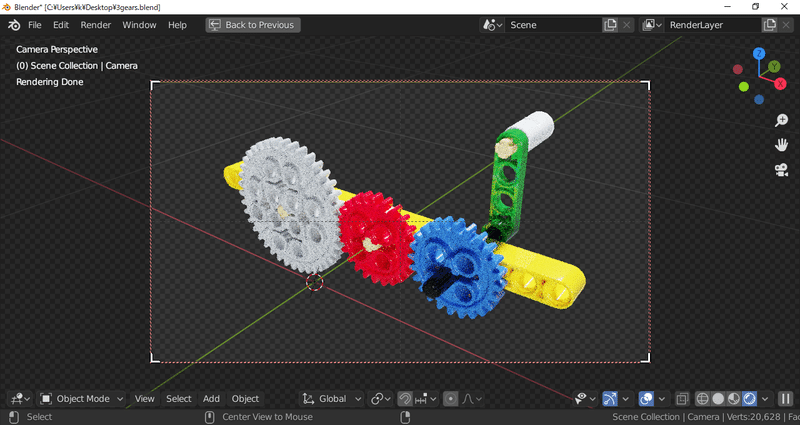Screen dimensions: 800x425
Task: Open the File menu
Action: click(x=35, y=25)
